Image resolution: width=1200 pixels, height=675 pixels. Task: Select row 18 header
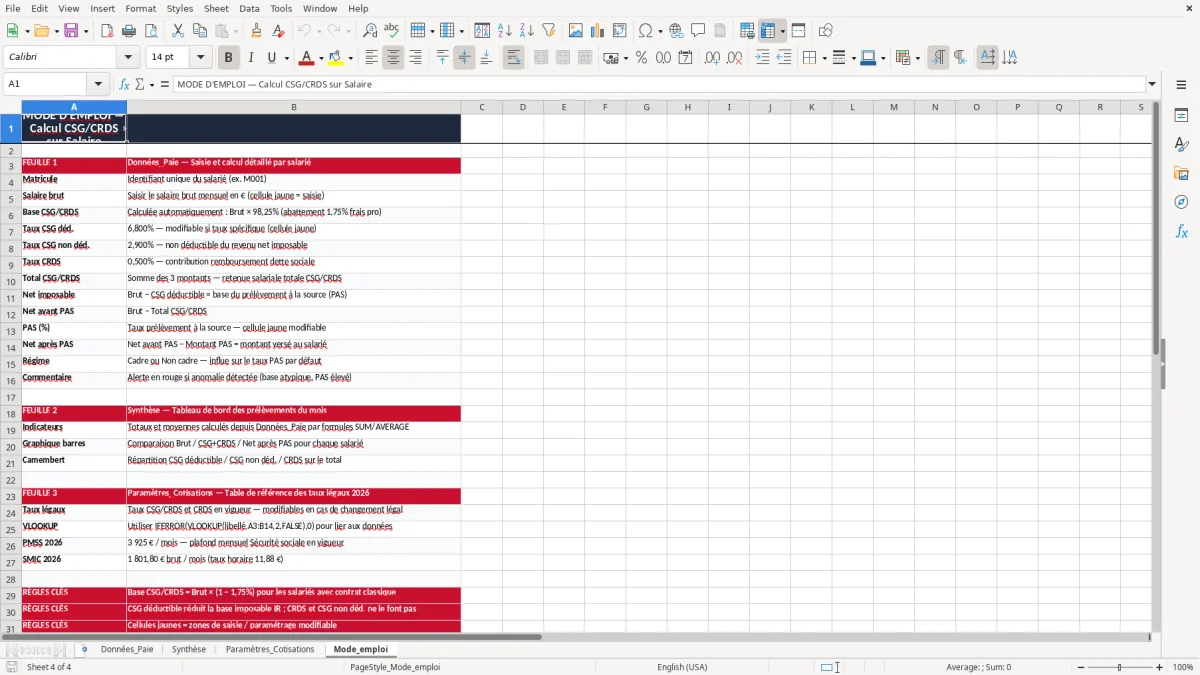(x=11, y=413)
